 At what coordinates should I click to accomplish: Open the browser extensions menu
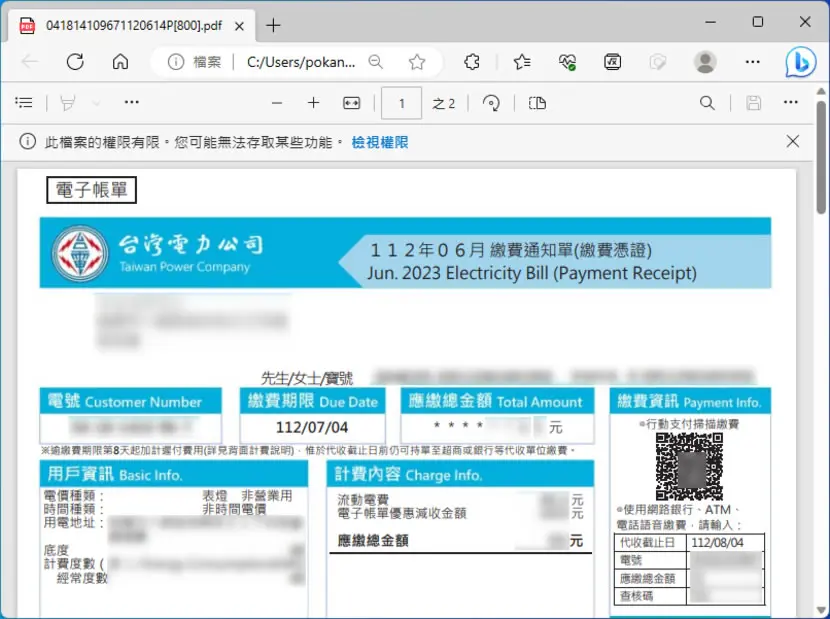[x=472, y=62]
